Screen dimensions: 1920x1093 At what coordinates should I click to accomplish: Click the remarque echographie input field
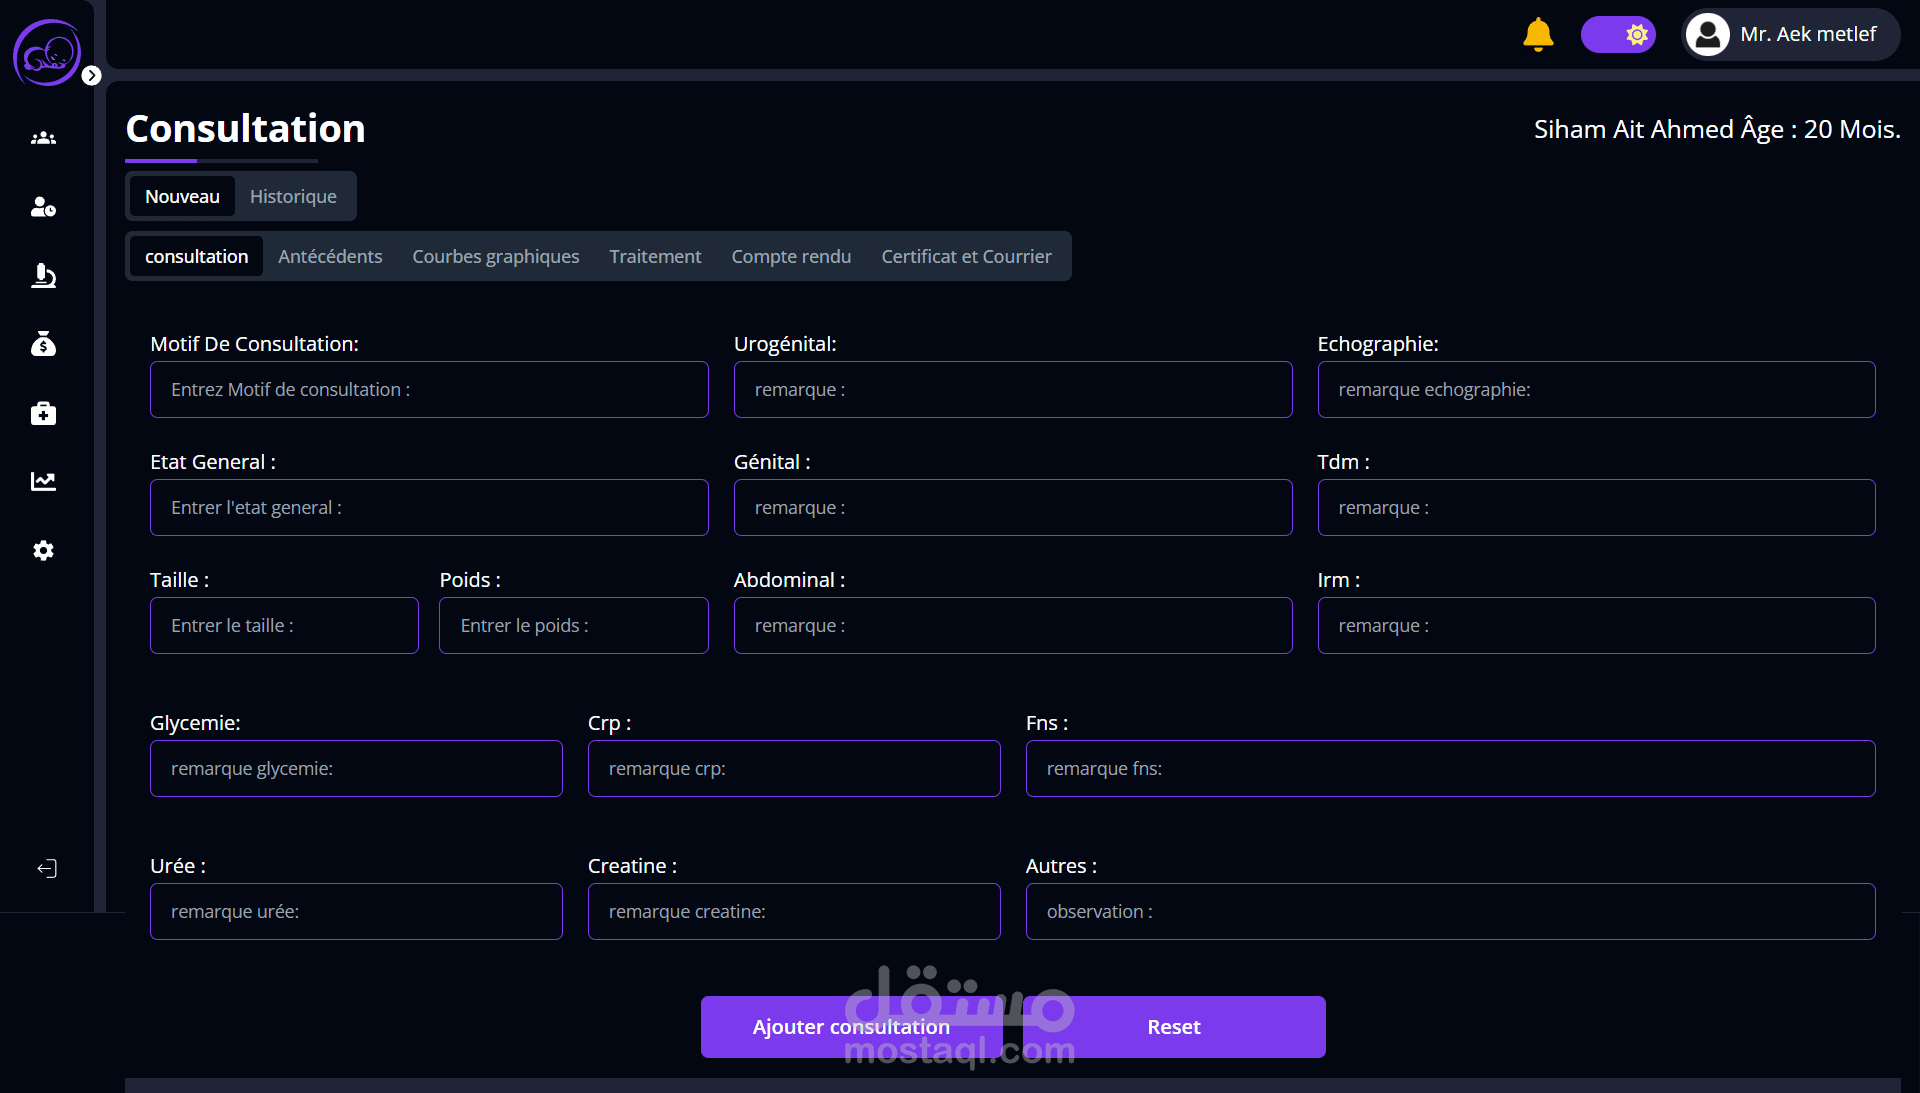[1595, 389]
